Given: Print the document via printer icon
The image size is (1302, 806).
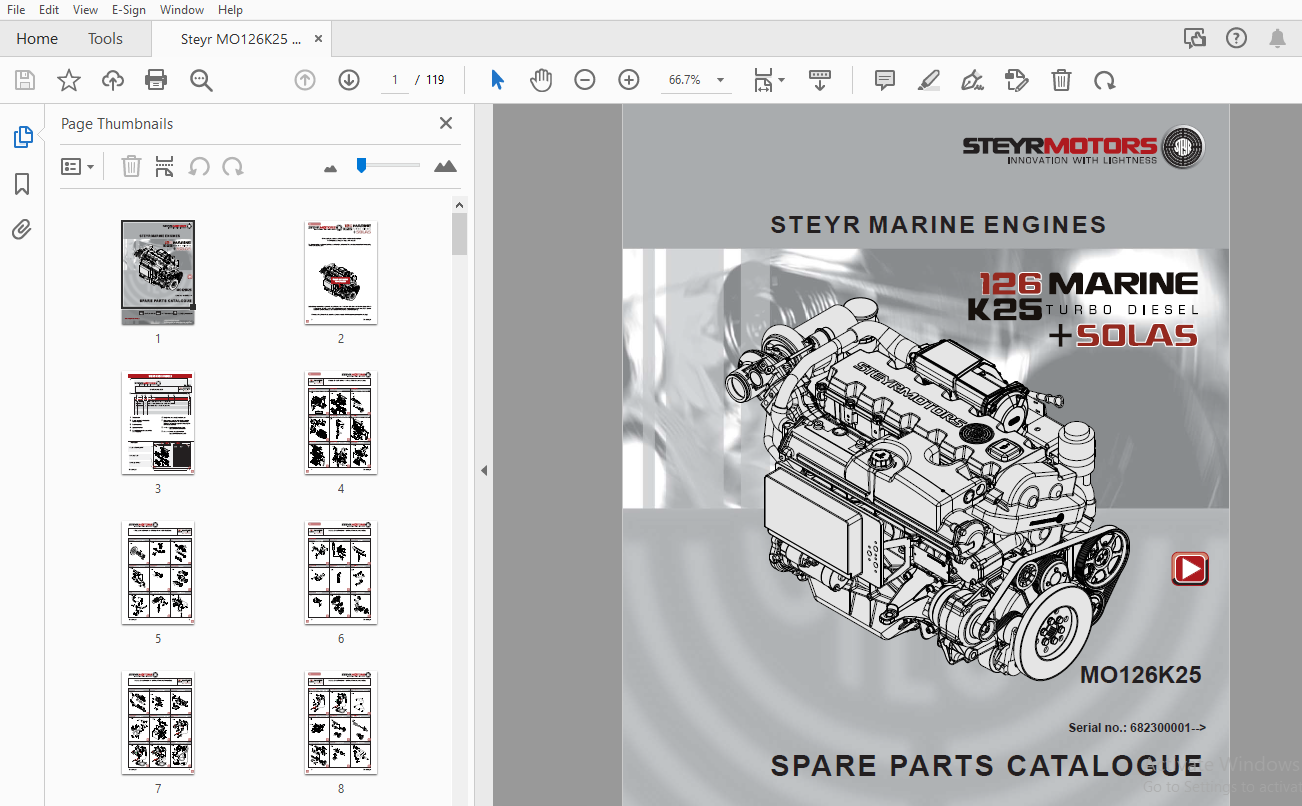Looking at the screenshot, I should tap(156, 80).
